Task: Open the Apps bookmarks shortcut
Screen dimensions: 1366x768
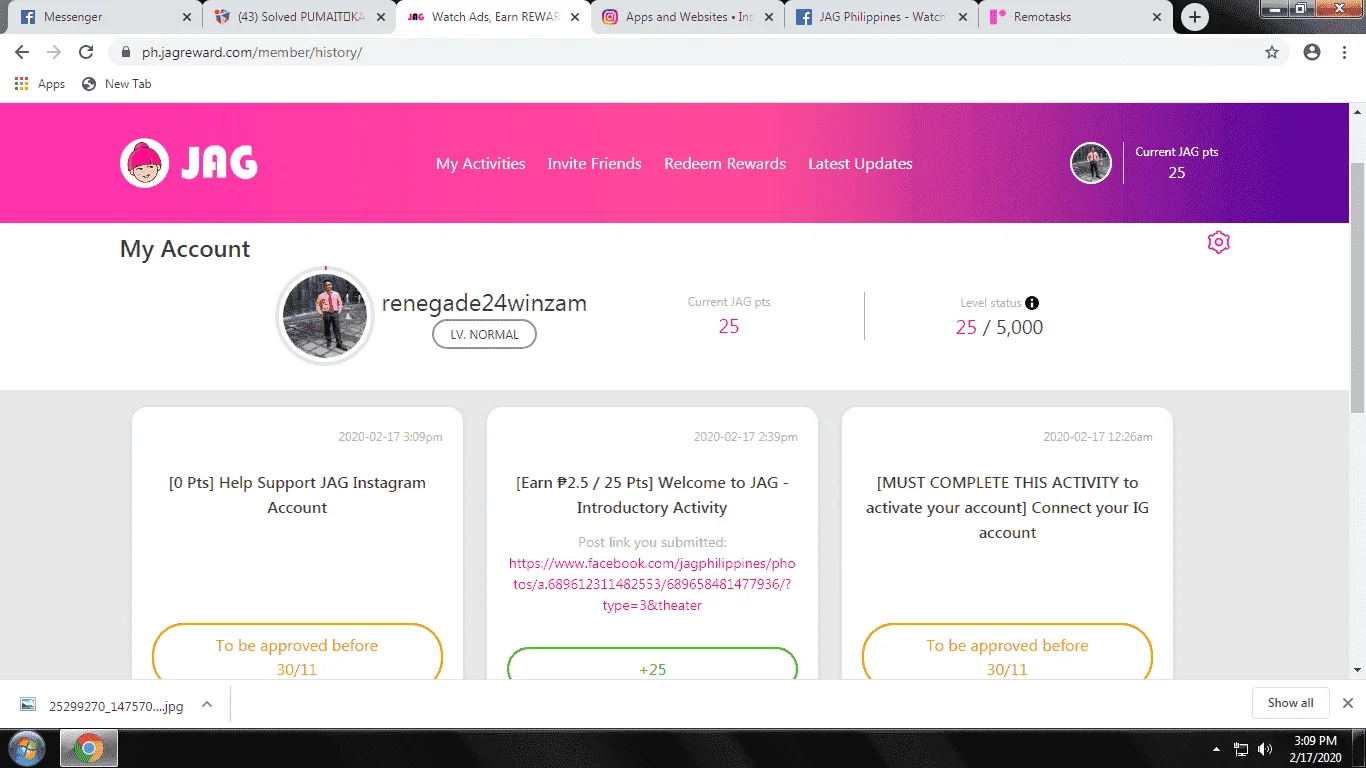Action: click(40, 84)
